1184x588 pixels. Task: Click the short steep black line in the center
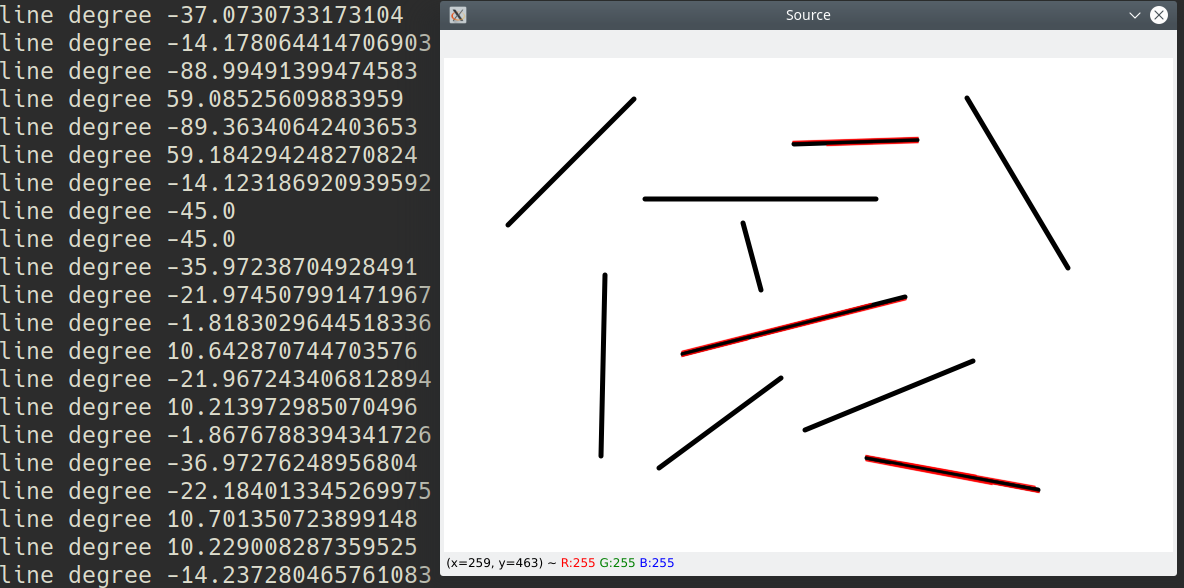tap(751, 257)
